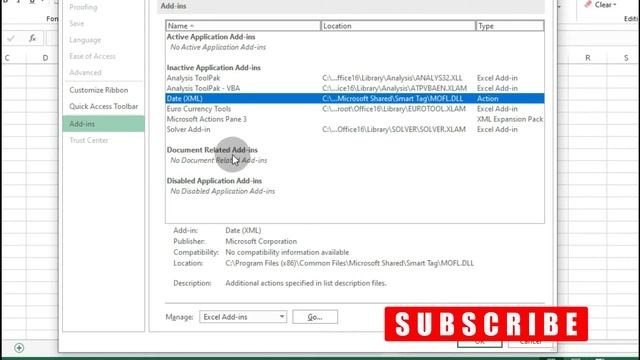
Task: Click column C header in spreadsheet
Action: [x=7, y=58]
